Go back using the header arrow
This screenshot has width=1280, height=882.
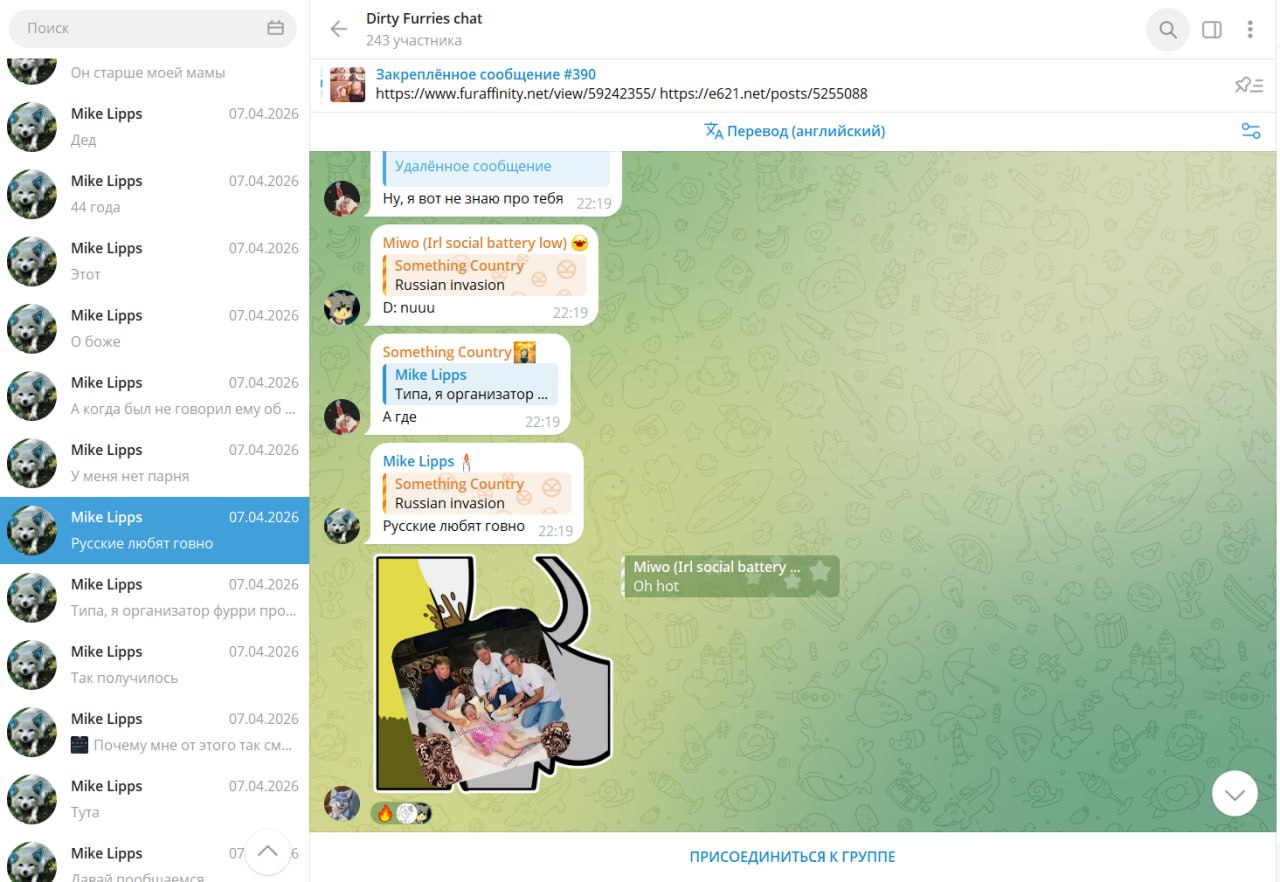[x=339, y=29]
